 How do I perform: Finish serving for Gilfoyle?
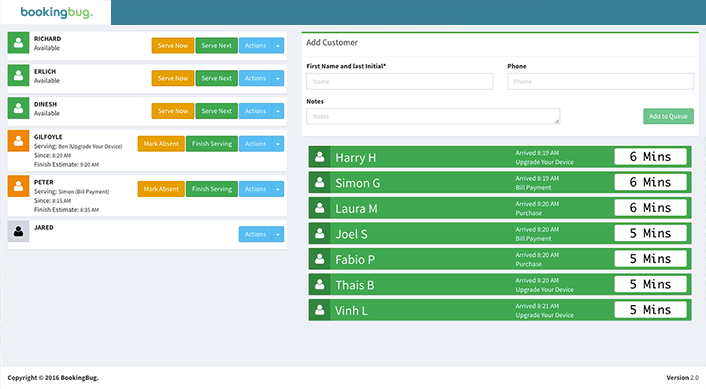point(212,144)
